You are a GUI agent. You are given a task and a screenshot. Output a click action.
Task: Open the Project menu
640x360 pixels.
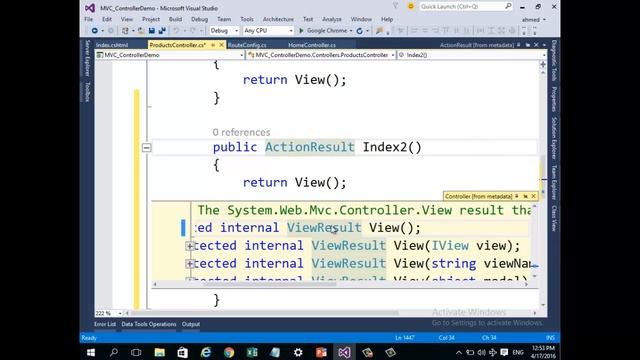click(x=151, y=19)
